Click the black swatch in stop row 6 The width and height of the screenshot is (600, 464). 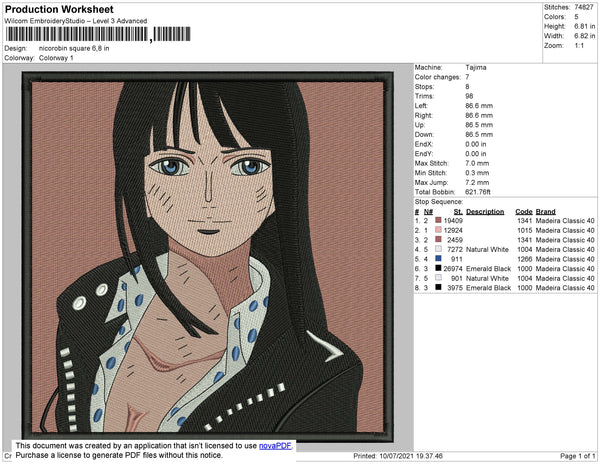click(x=439, y=268)
